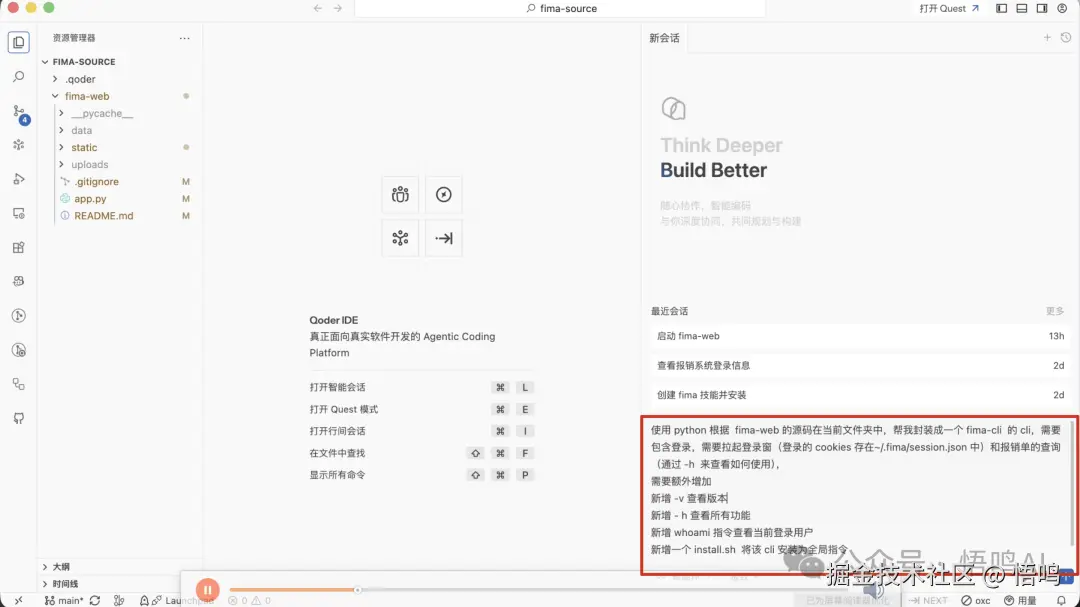Open the Remote Explorer sidebar icon
Image resolution: width=1080 pixels, height=607 pixels.
19,214
